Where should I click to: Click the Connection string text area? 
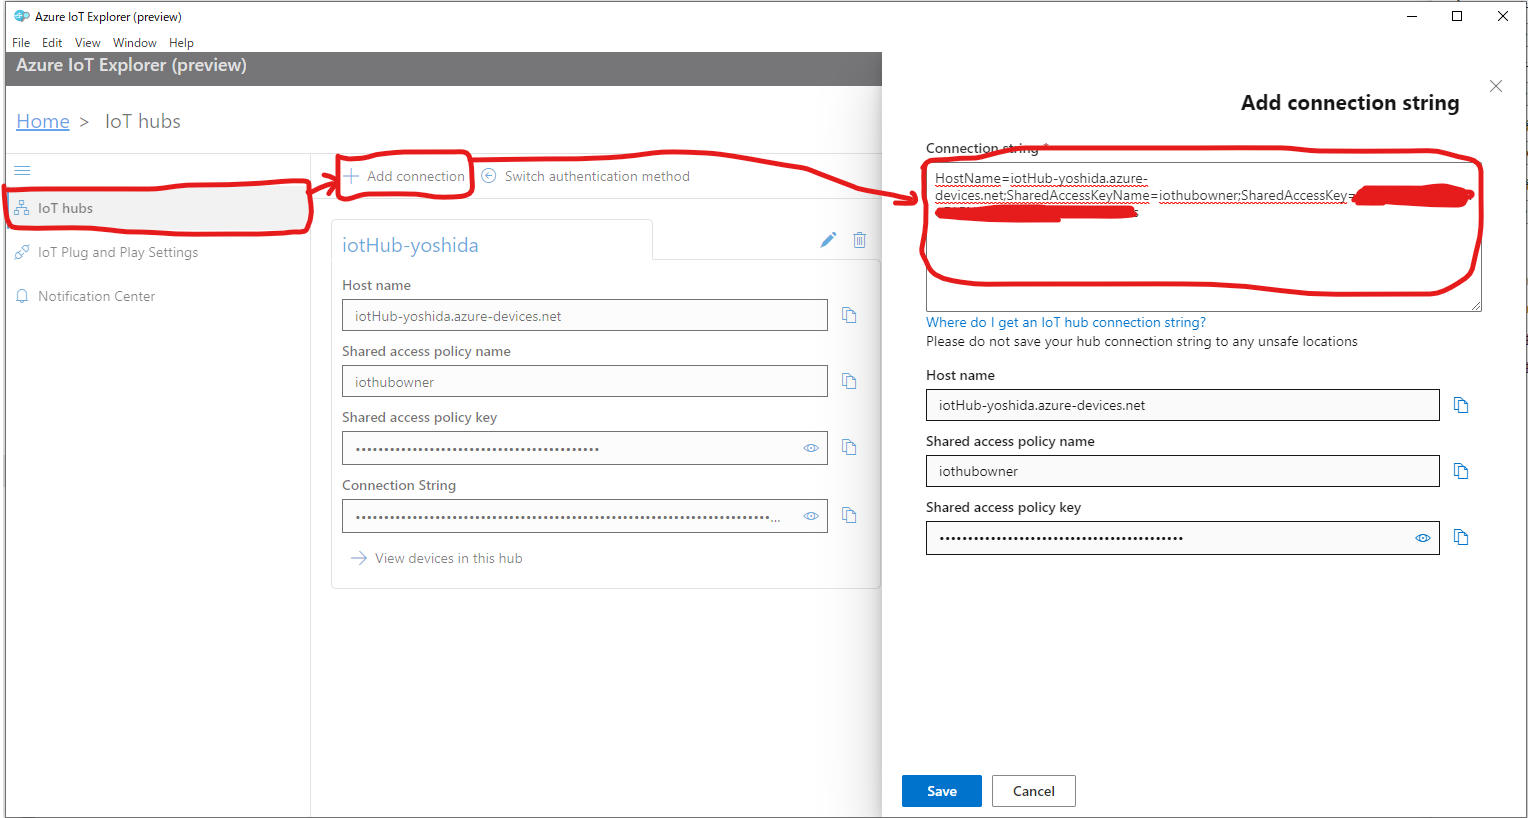[1204, 237]
